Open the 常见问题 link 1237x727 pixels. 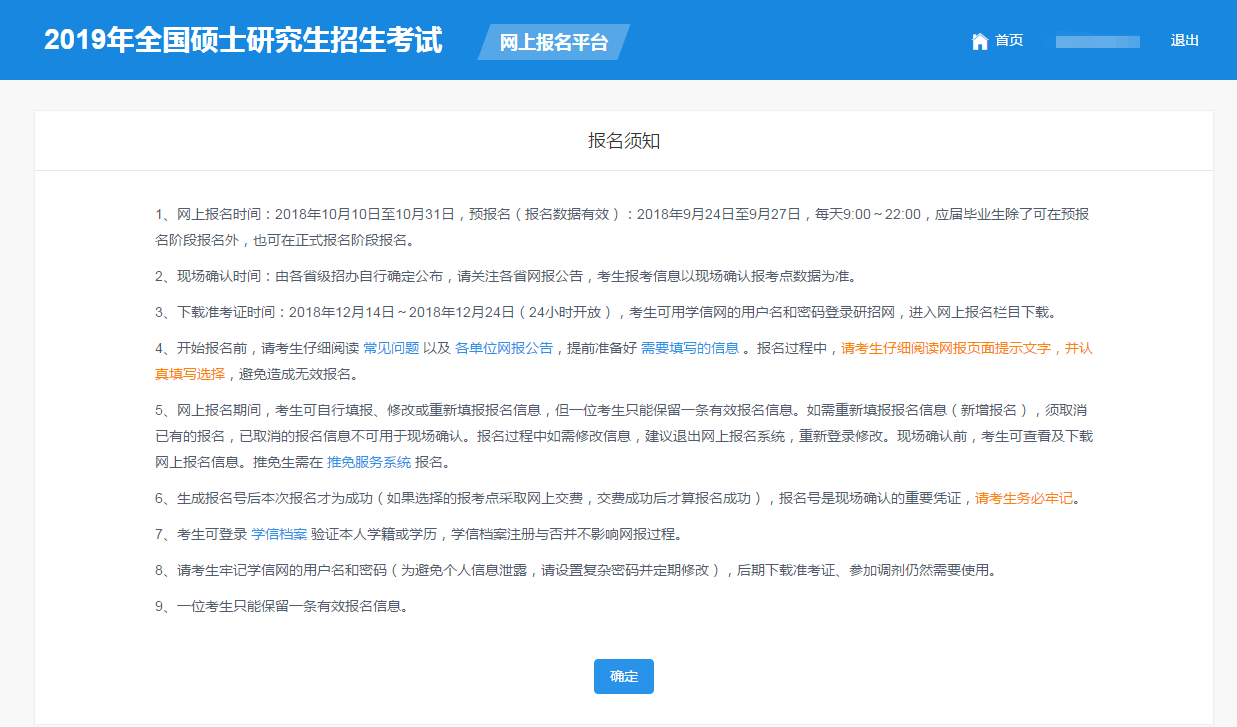coord(390,348)
